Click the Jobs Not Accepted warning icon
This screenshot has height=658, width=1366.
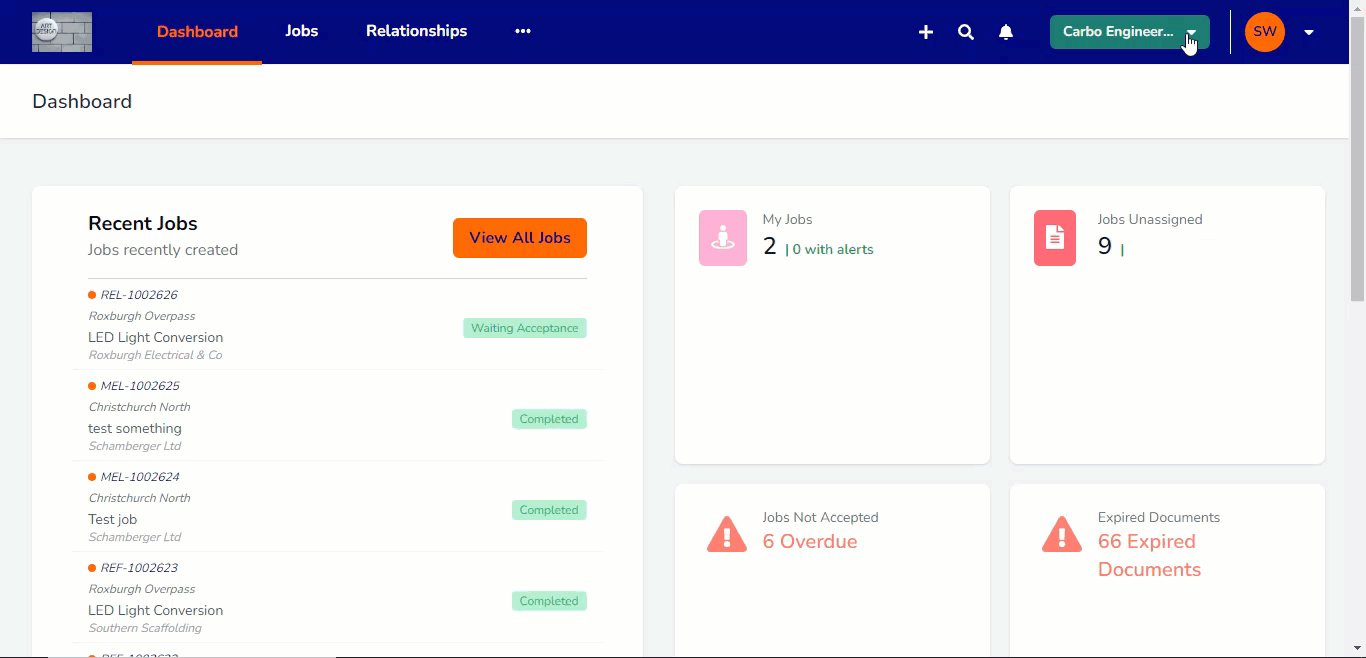727,534
